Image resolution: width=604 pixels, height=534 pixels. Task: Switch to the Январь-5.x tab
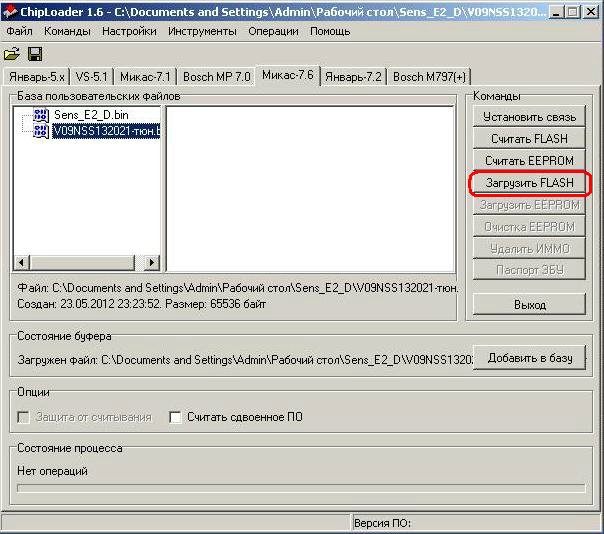point(36,77)
